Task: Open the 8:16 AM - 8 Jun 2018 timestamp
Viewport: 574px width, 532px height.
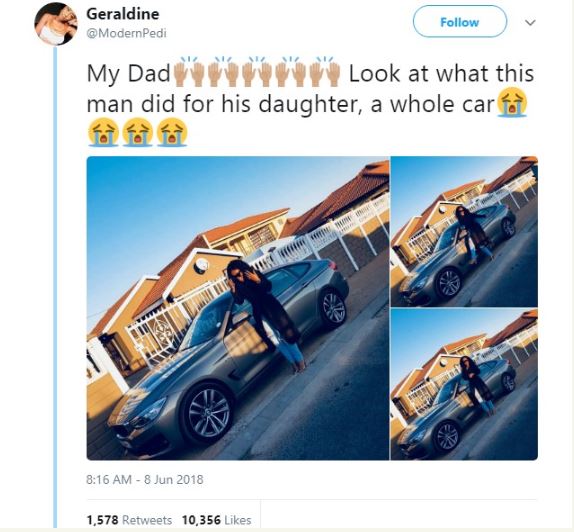Action: (145, 480)
